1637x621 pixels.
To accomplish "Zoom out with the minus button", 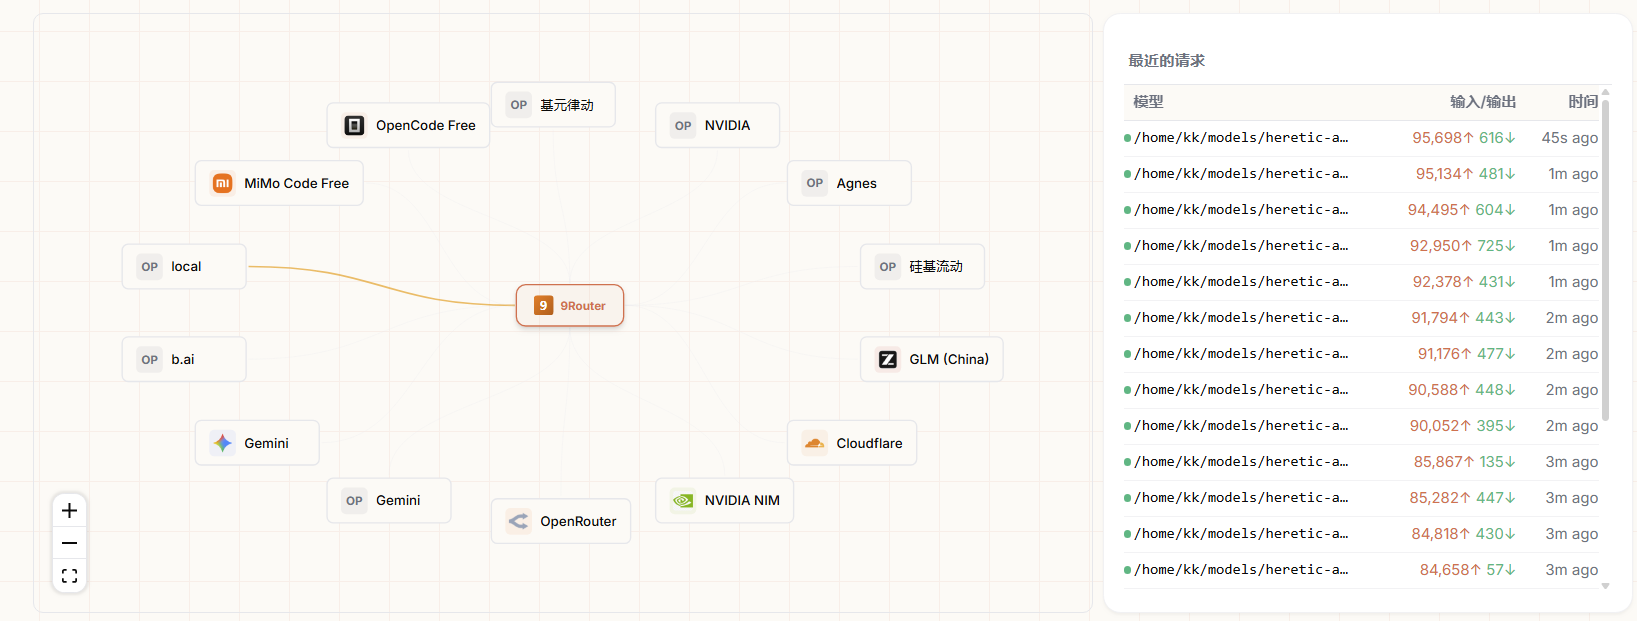I will [69, 543].
